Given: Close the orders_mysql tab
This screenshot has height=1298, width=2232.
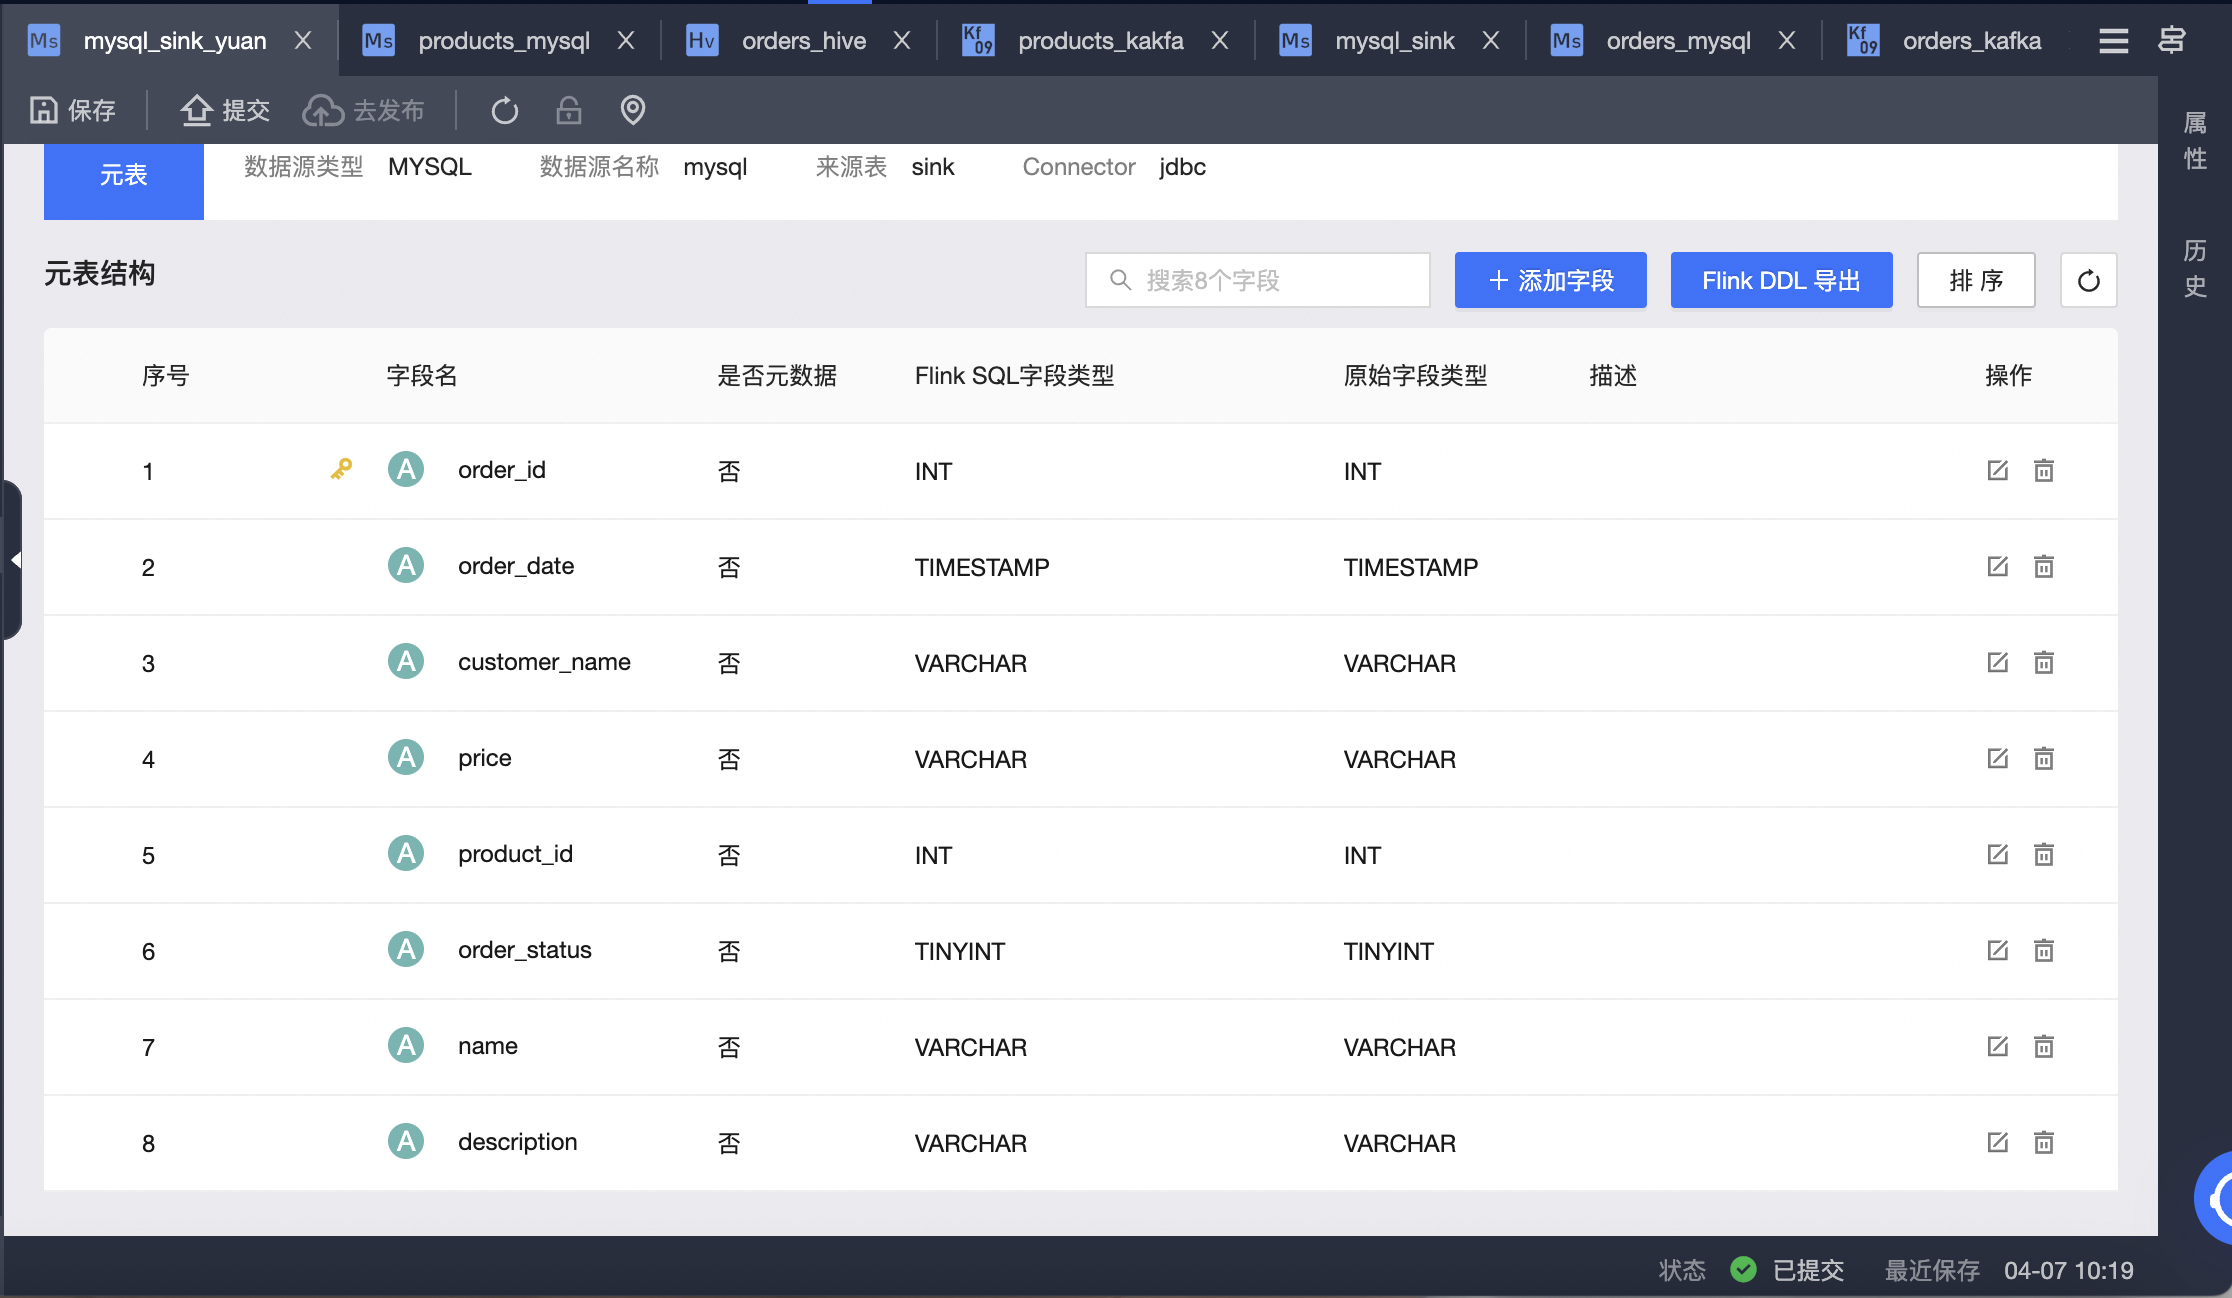Looking at the screenshot, I should [1787, 40].
